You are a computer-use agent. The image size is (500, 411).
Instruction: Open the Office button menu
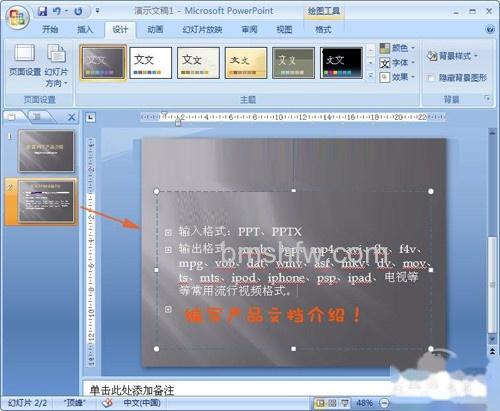pos(17,17)
